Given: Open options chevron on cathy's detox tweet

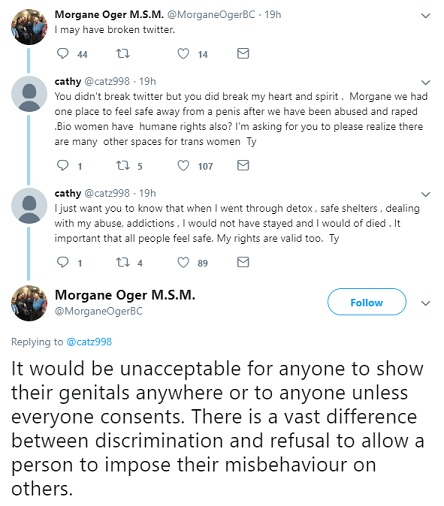Looking at the screenshot, I should (426, 194).
